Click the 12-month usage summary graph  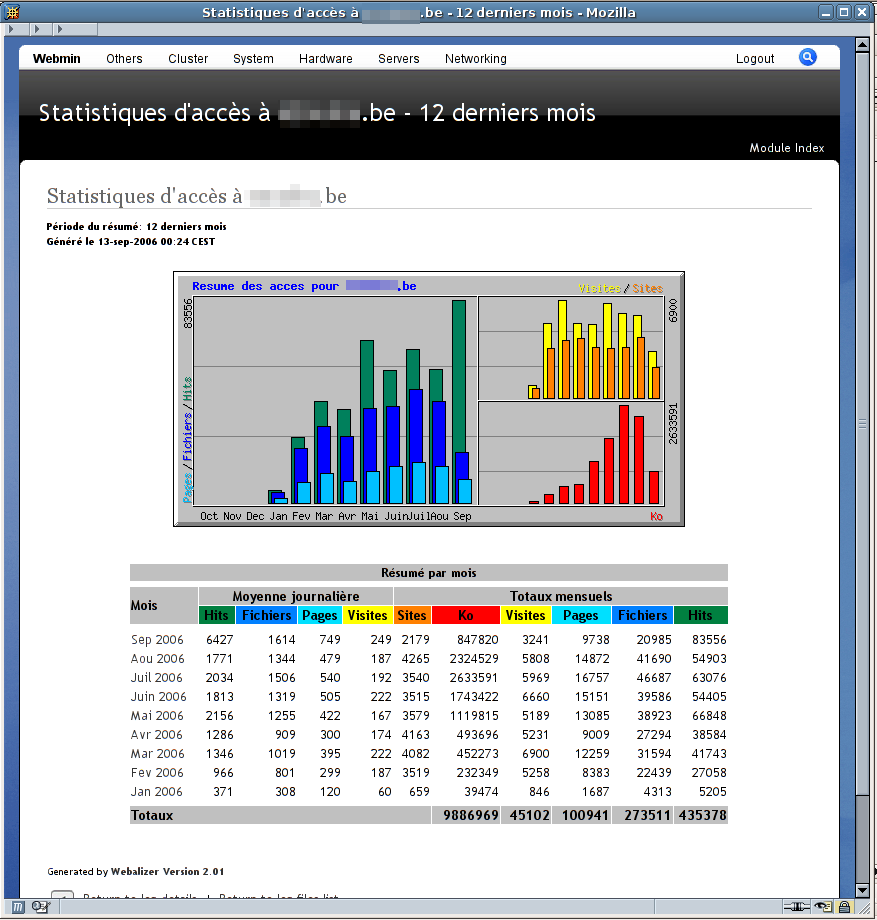428,399
